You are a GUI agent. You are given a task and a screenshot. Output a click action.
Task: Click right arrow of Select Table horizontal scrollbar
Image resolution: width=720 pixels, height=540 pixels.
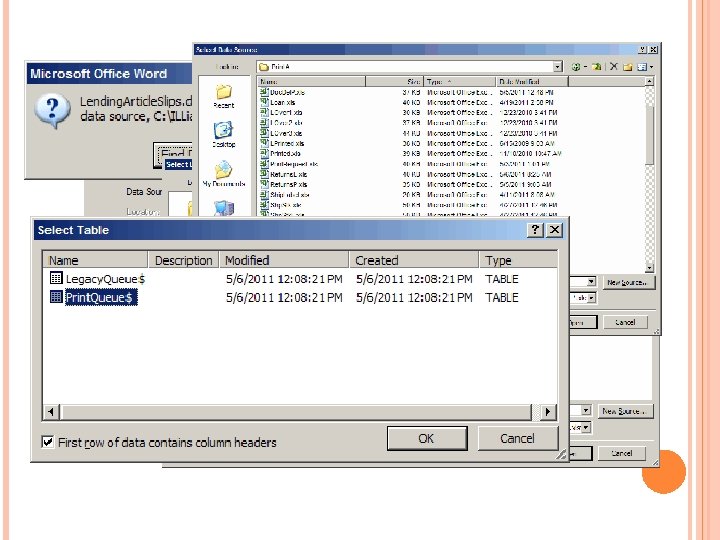[547, 412]
